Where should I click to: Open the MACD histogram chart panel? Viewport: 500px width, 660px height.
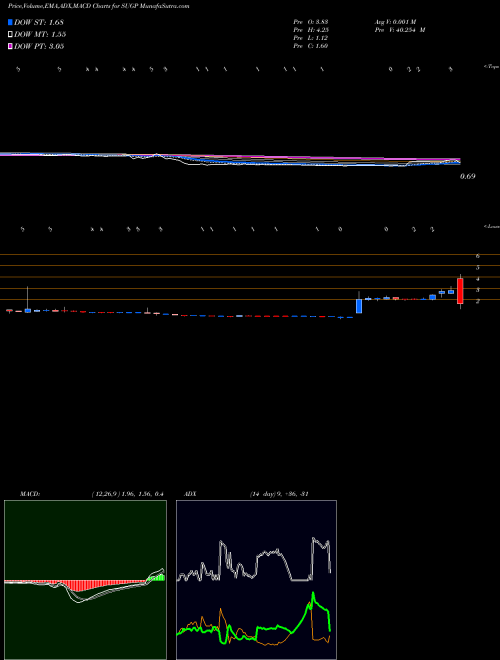[85, 580]
